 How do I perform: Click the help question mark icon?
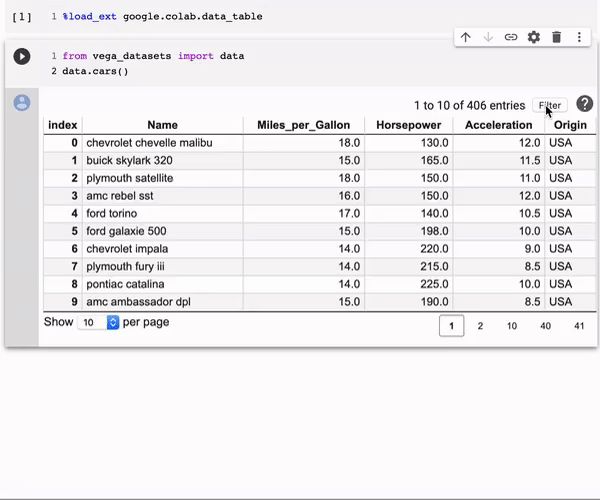[585, 104]
